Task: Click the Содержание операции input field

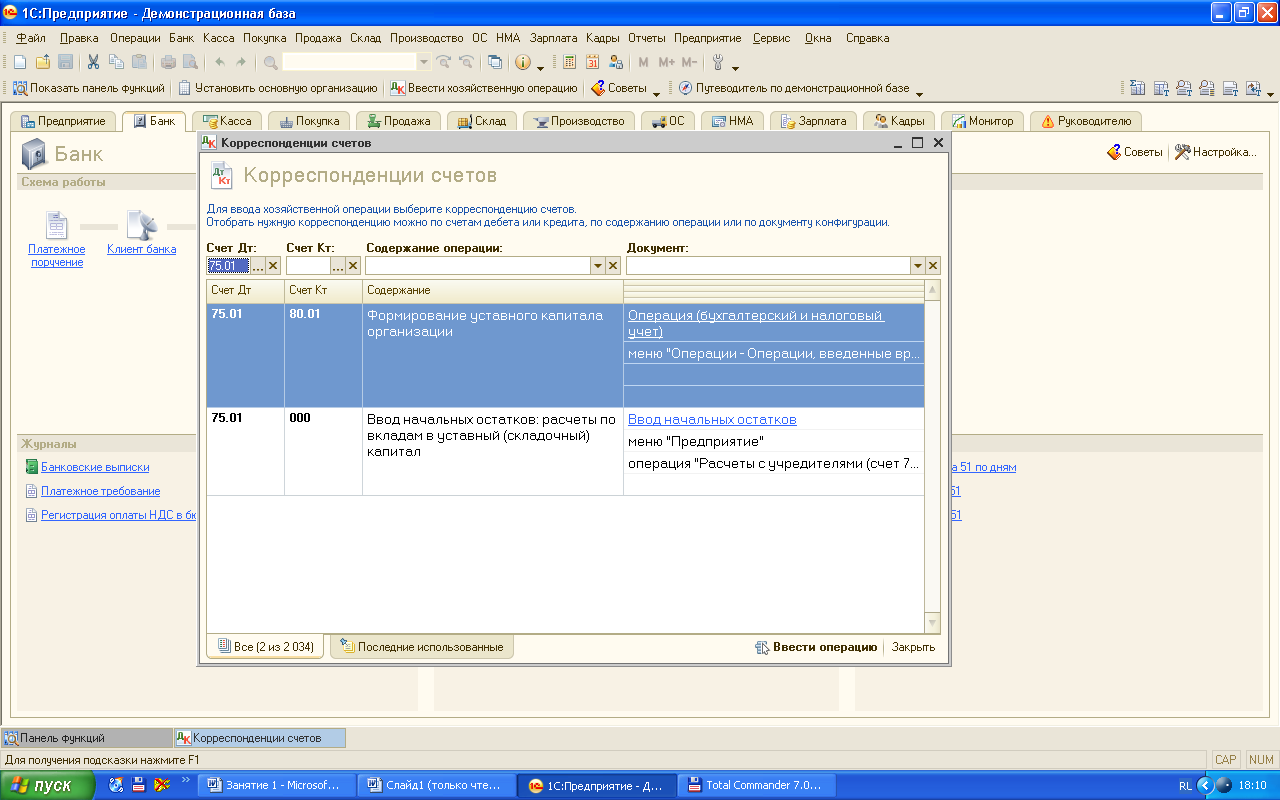Action: pos(478,266)
